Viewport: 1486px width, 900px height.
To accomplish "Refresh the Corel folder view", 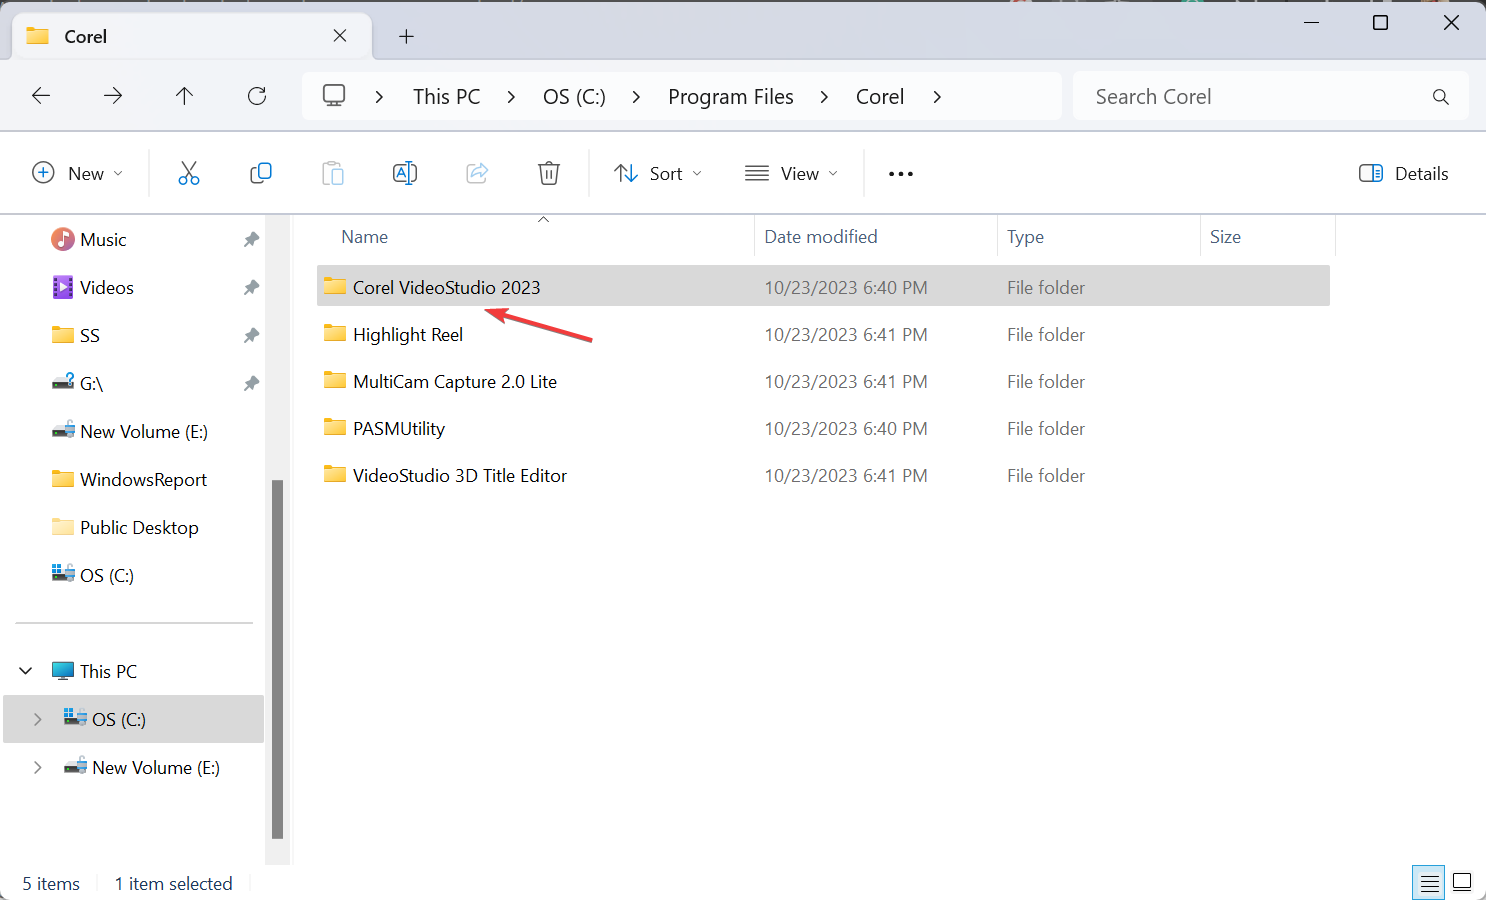I will coord(257,96).
